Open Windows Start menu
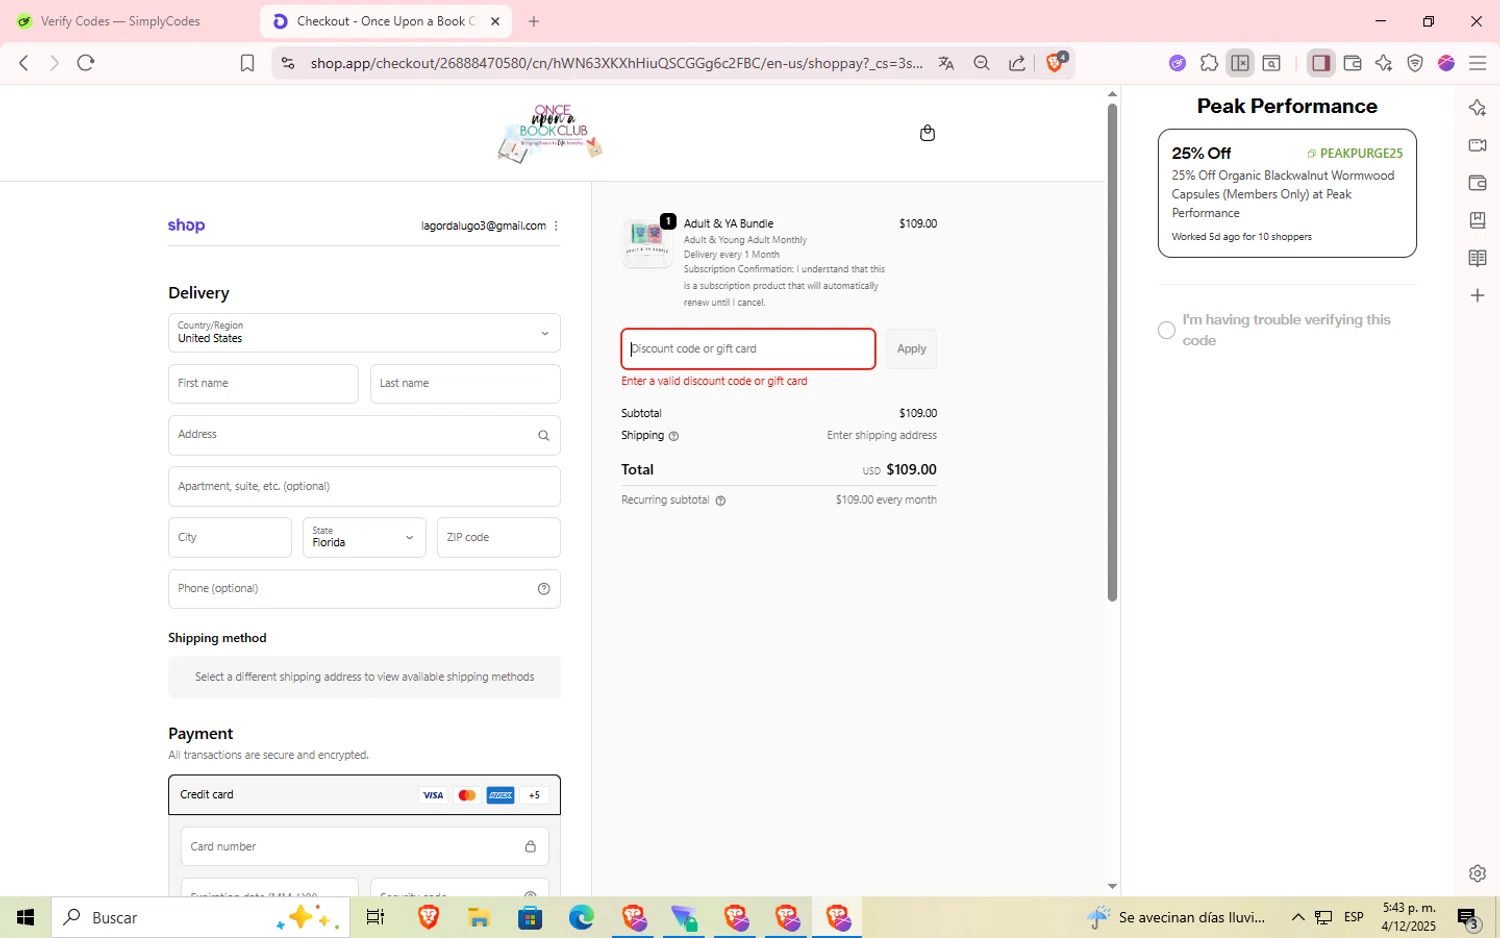This screenshot has height=938, width=1500. (26, 917)
